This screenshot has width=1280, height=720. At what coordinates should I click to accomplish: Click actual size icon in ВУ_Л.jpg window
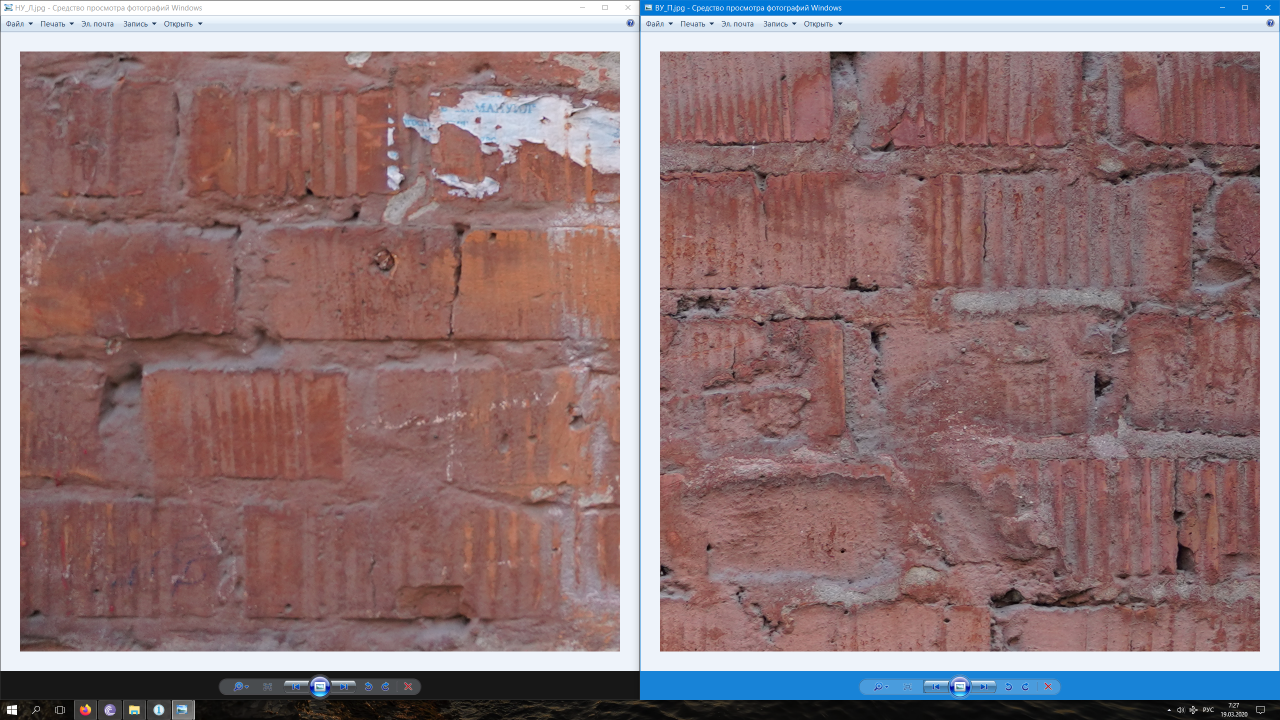tap(907, 687)
